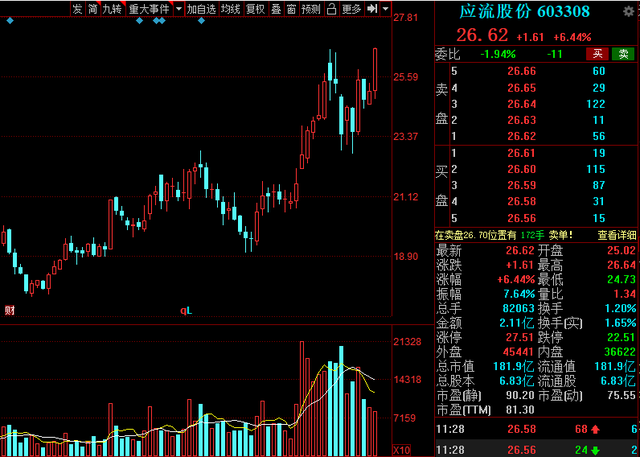This screenshot has width=640, height=457.
Task: Click the 最低 value 24.73
Action: pos(621,280)
